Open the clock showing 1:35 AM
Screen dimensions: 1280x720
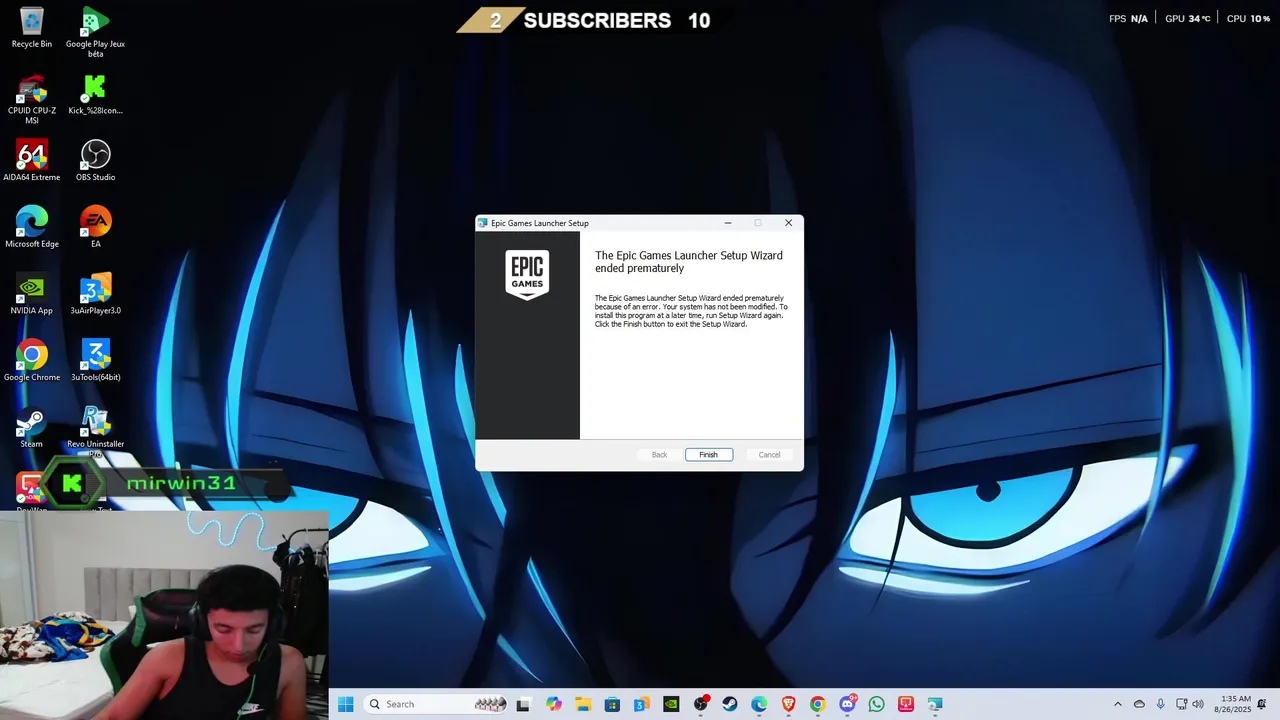(x=1235, y=704)
